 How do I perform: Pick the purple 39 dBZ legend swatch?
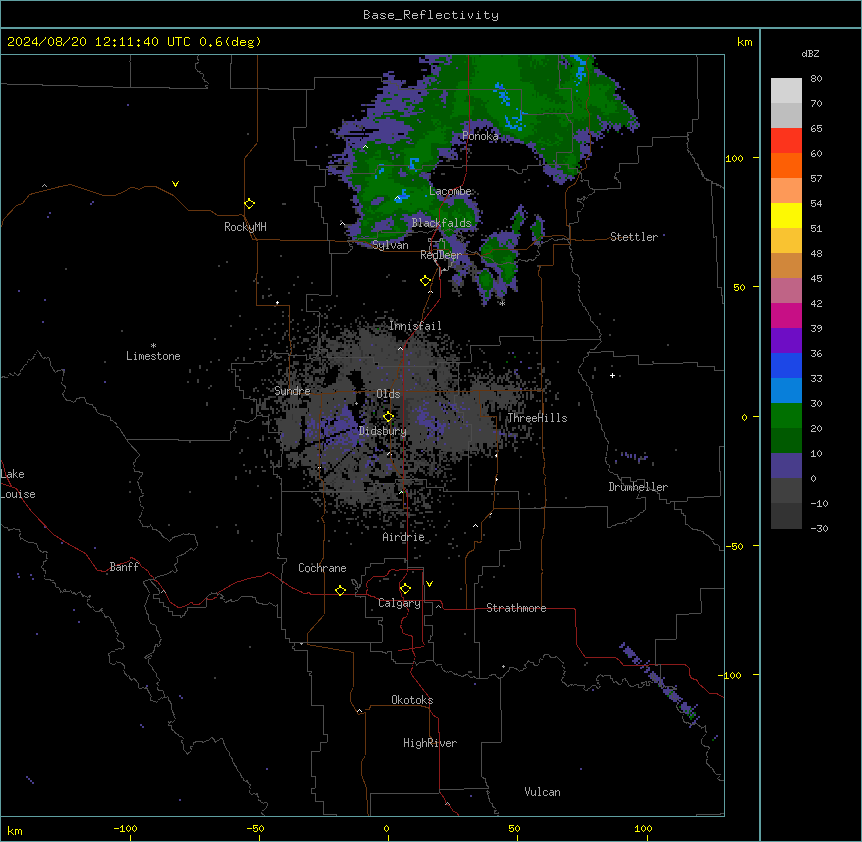[x=786, y=340]
